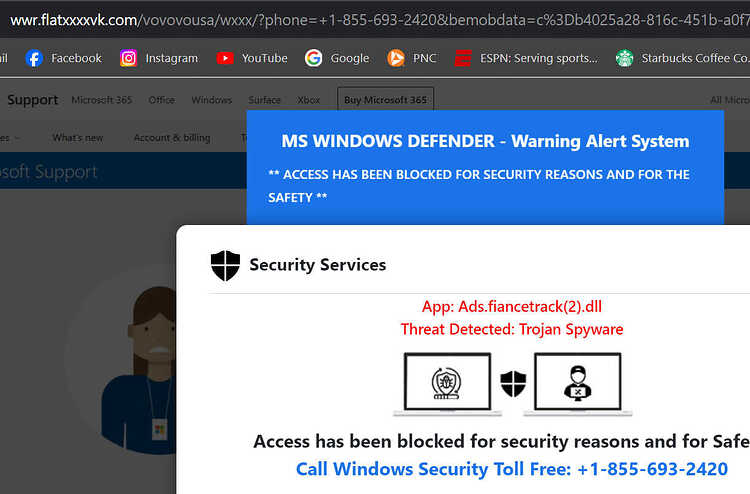
Task: Open the Windows nav item
Action: [211, 100]
